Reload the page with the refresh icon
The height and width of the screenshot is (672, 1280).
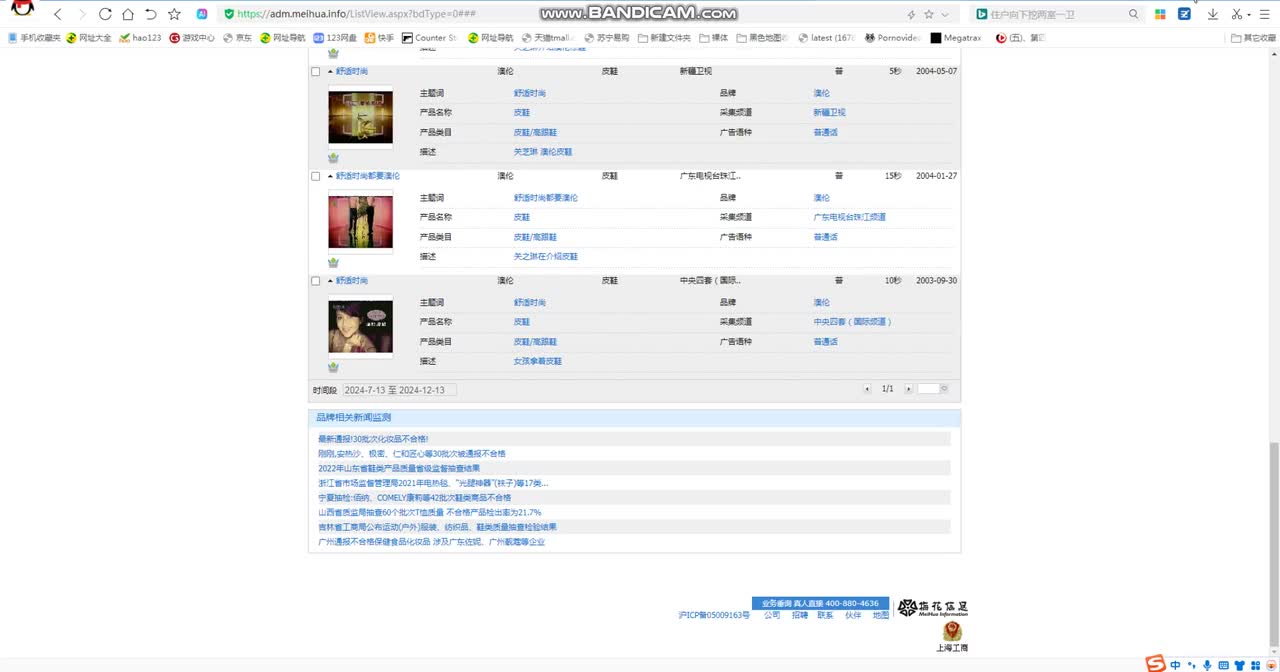click(x=105, y=14)
